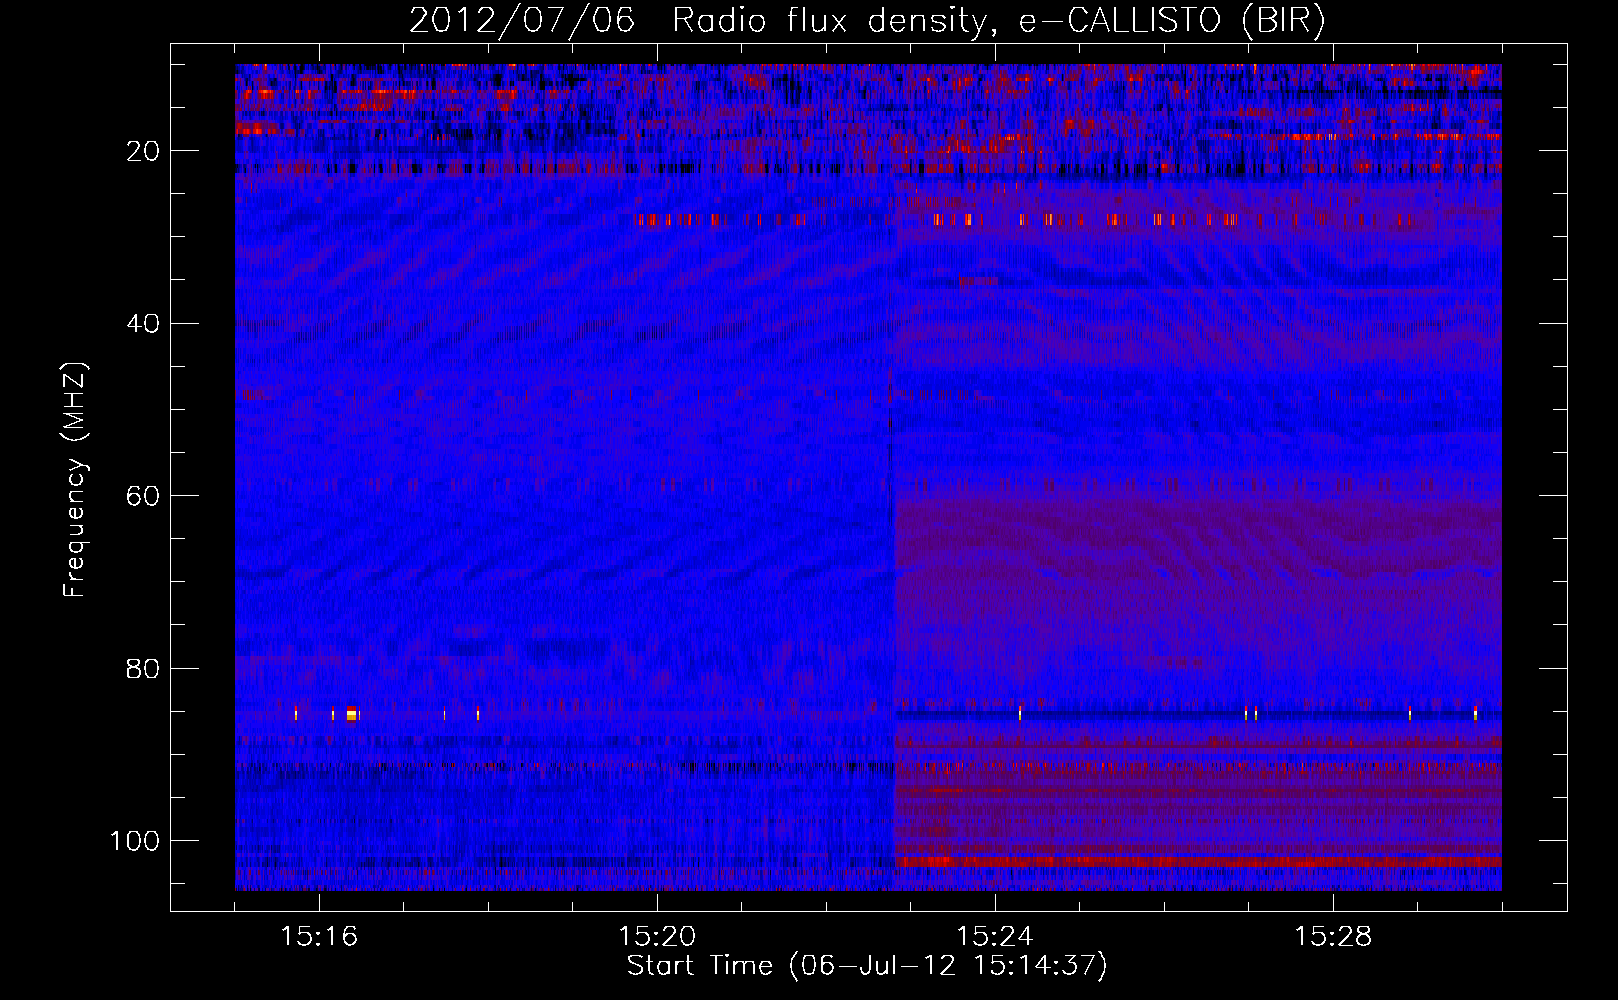This screenshot has width=1618, height=1000.
Task: Click the 100 MHz frequency tick label
Action: (135, 841)
